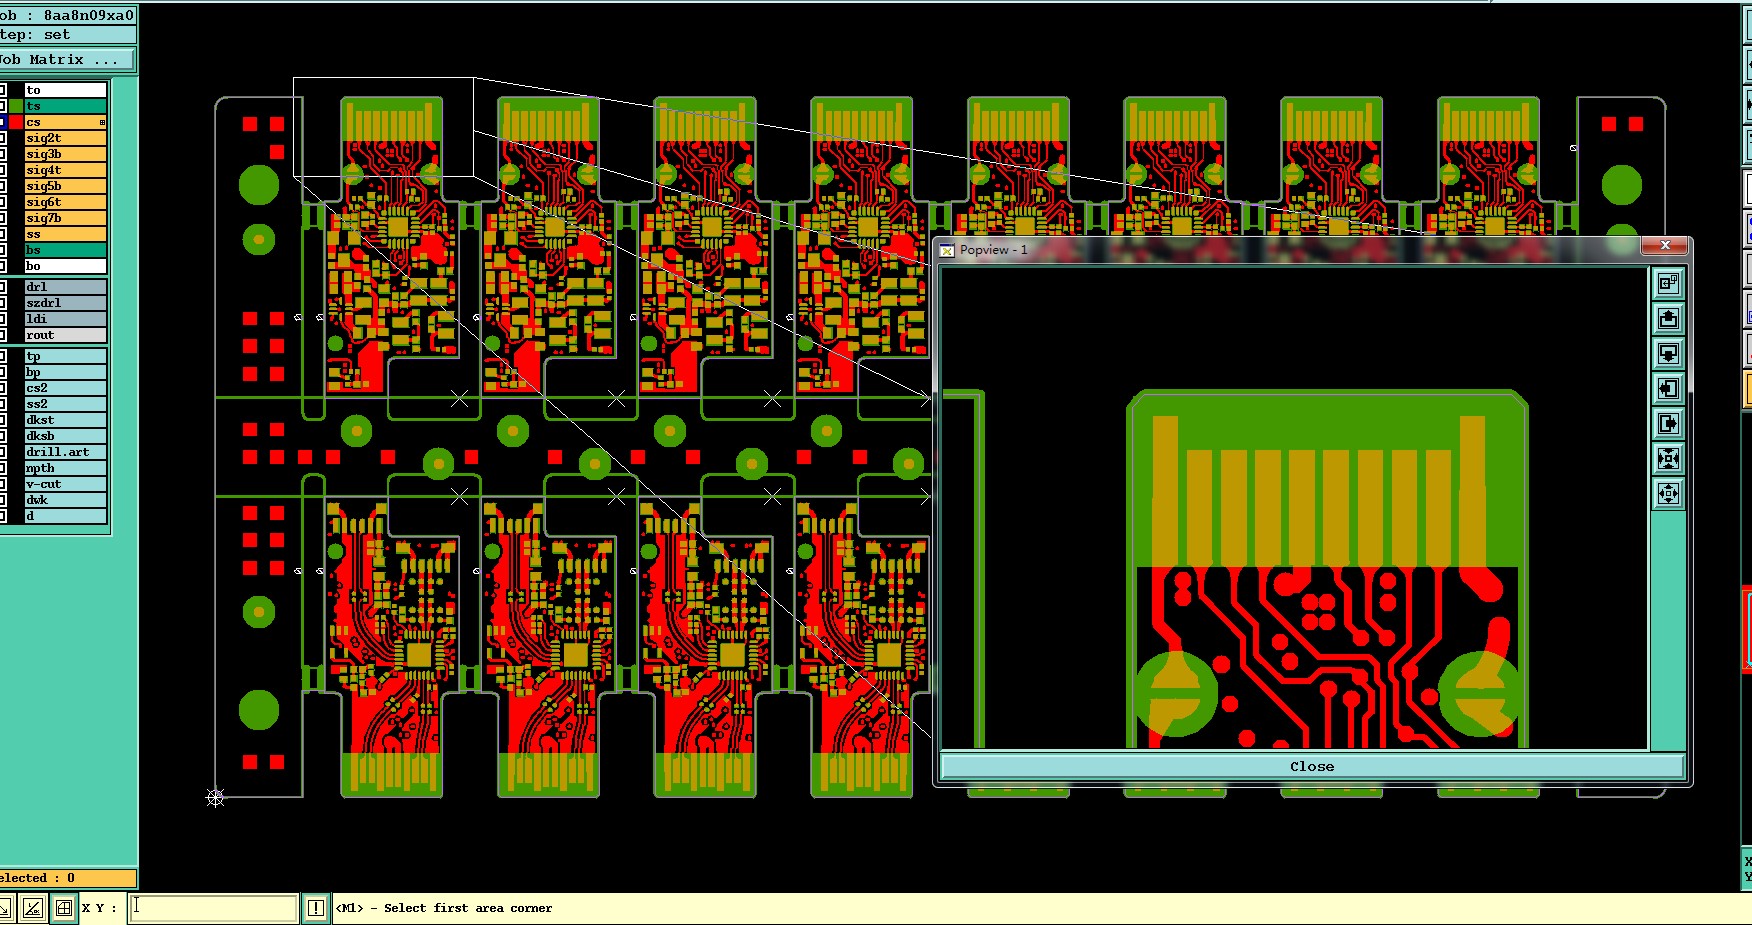Click the angle/relative coordinate icon in the status bar
This screenshot has height=925, width=1752.
[x=33, y=908]
